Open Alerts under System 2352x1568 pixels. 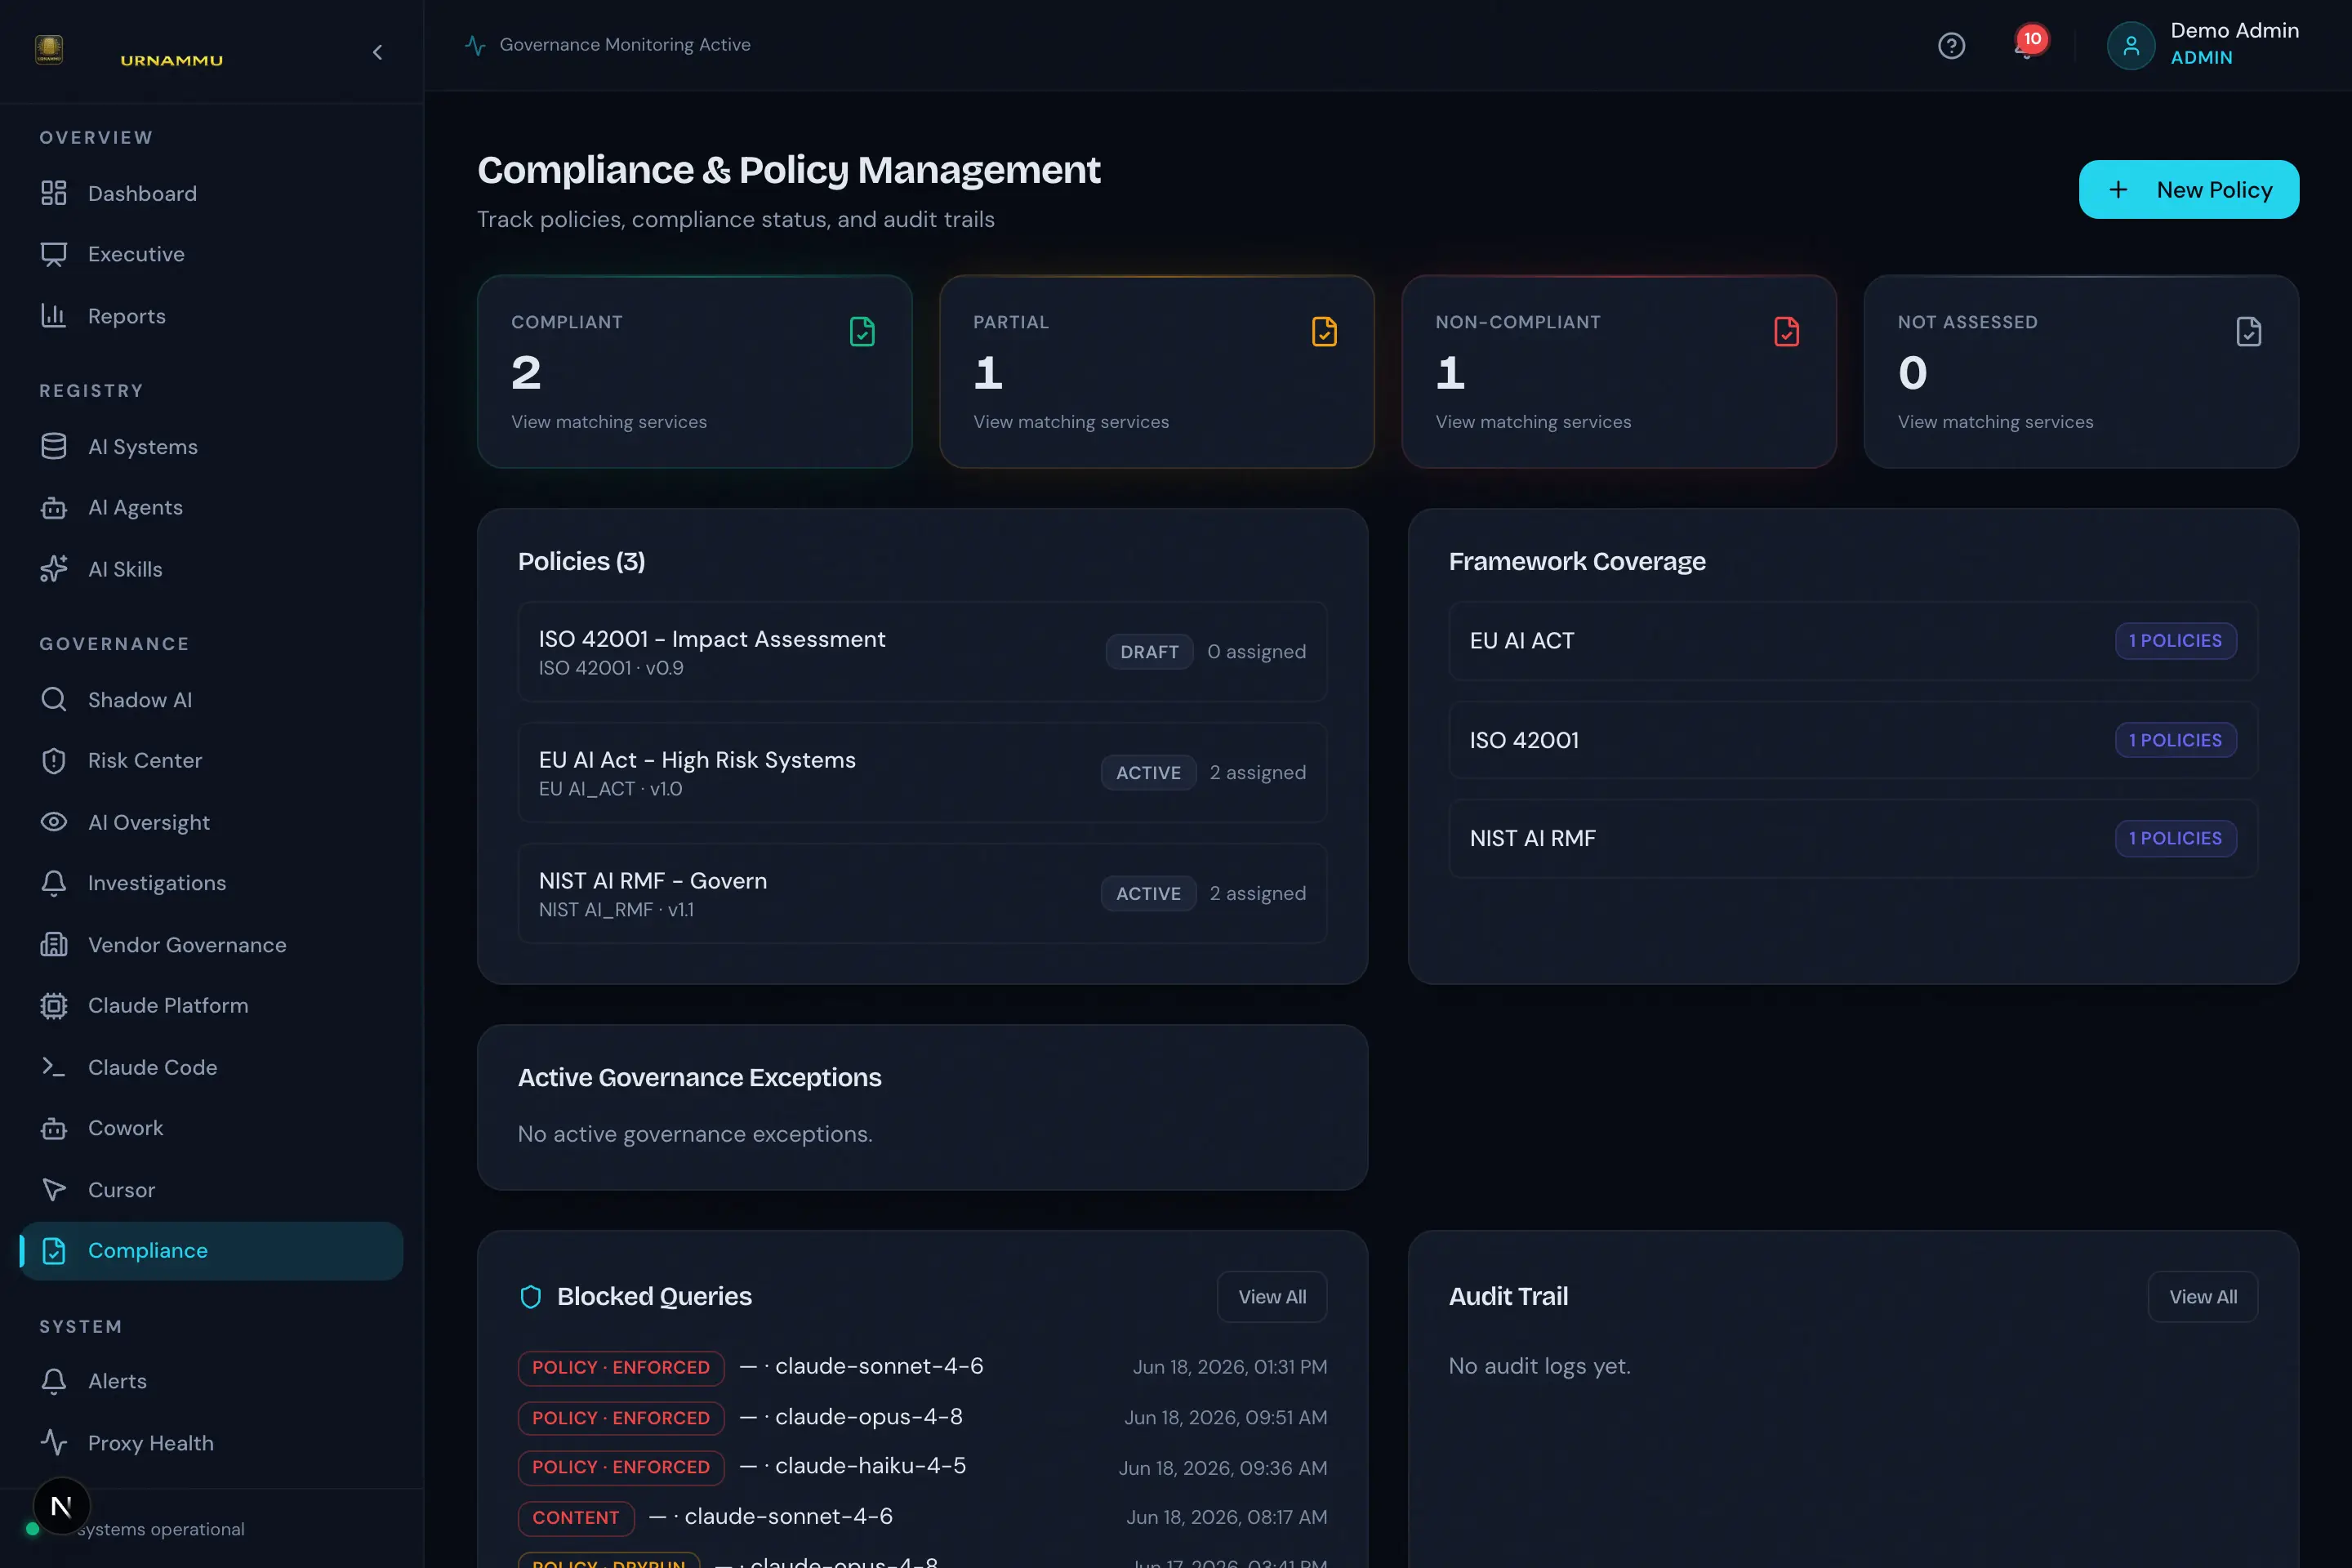[x=211, y=1381]
